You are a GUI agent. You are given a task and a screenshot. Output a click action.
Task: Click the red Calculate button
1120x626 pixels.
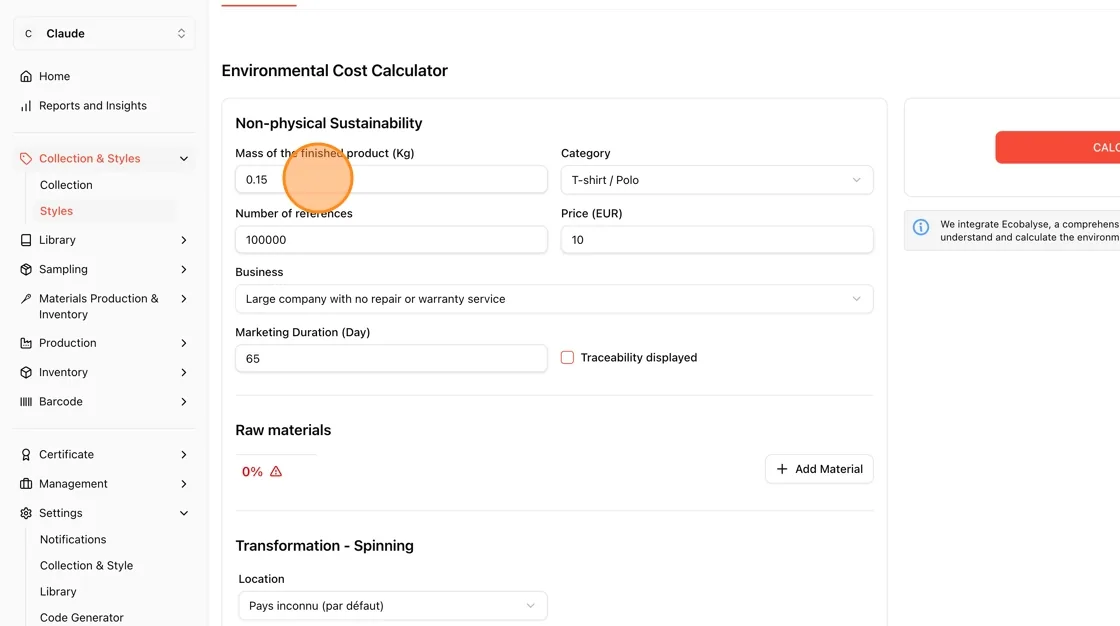point(1057,147)
